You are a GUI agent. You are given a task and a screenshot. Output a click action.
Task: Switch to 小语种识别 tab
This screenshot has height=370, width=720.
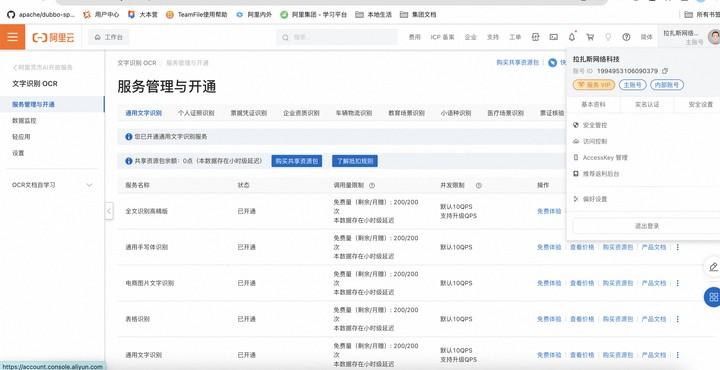coord(456,113)
